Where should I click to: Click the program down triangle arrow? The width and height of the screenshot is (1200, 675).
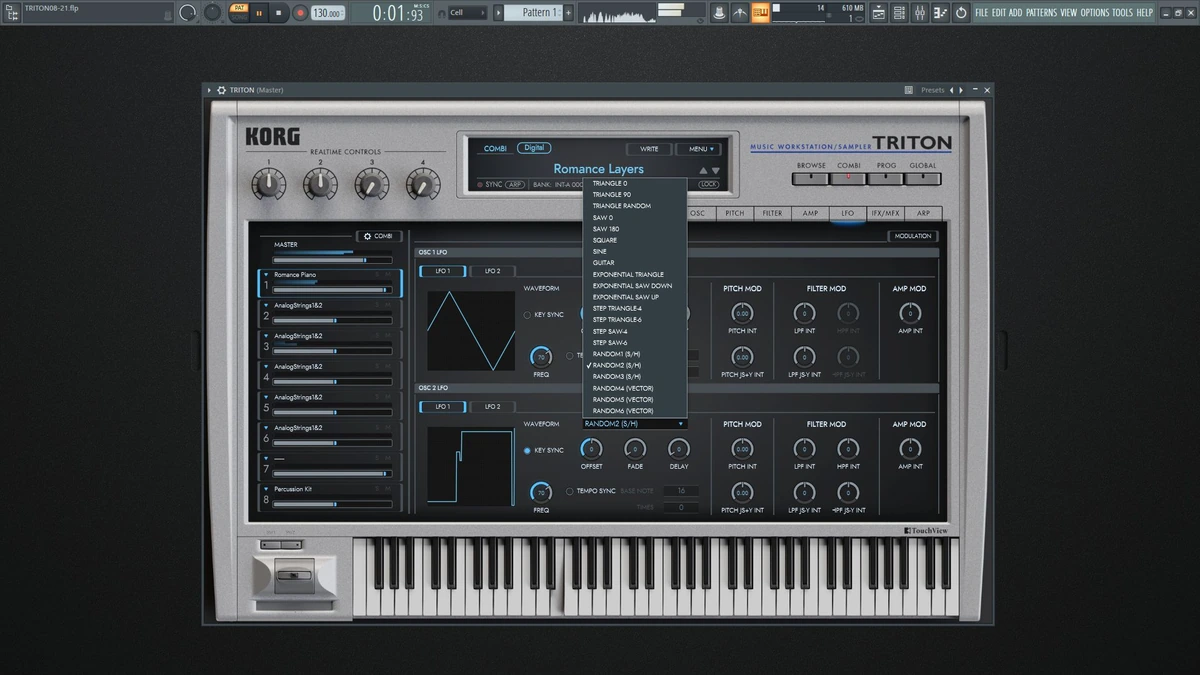(716, 171)
